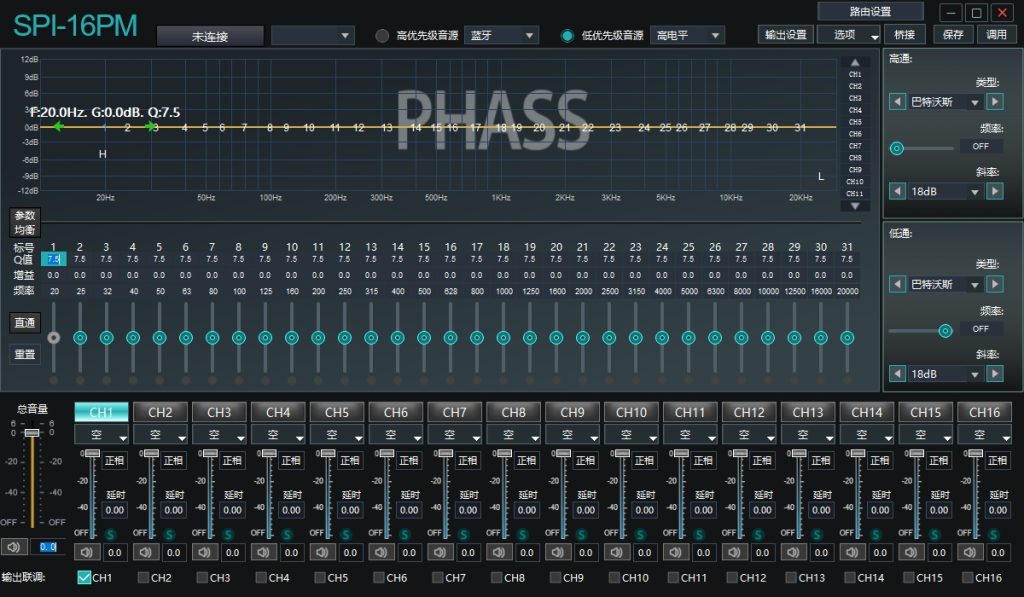Solo CH13 using its S icon

[817, 534]
